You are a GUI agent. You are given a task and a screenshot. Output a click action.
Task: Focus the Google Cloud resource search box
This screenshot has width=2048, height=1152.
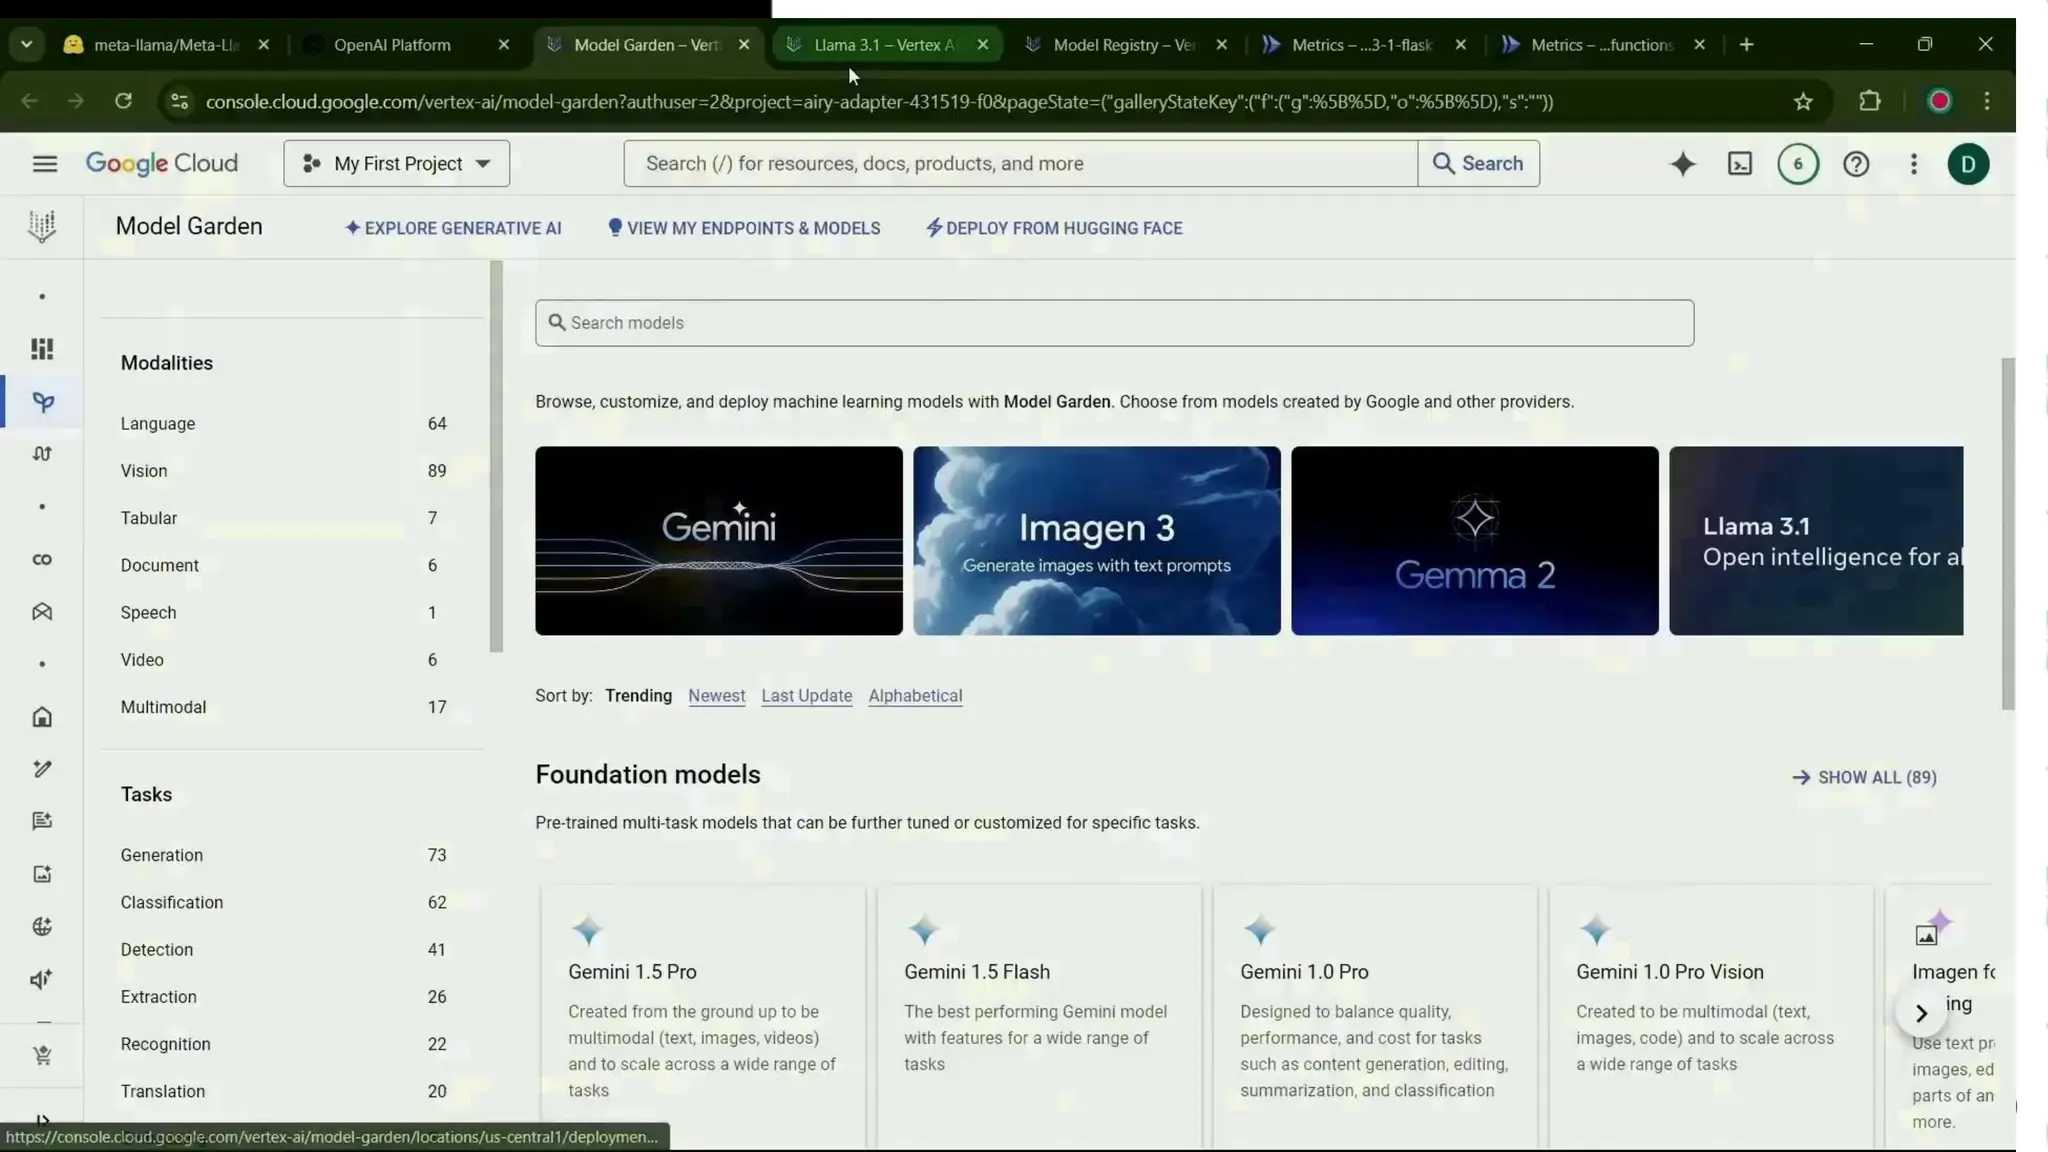click(x=1020, y=163)
